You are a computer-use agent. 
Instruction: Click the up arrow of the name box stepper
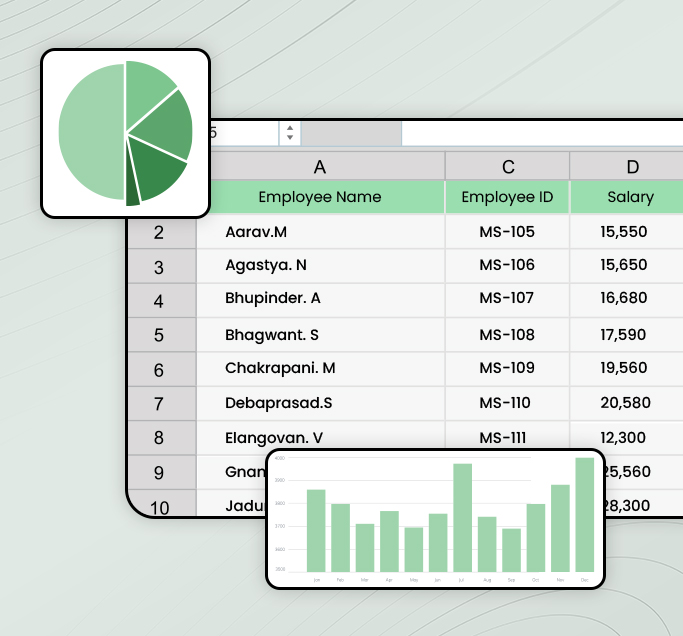pos(290,128)
